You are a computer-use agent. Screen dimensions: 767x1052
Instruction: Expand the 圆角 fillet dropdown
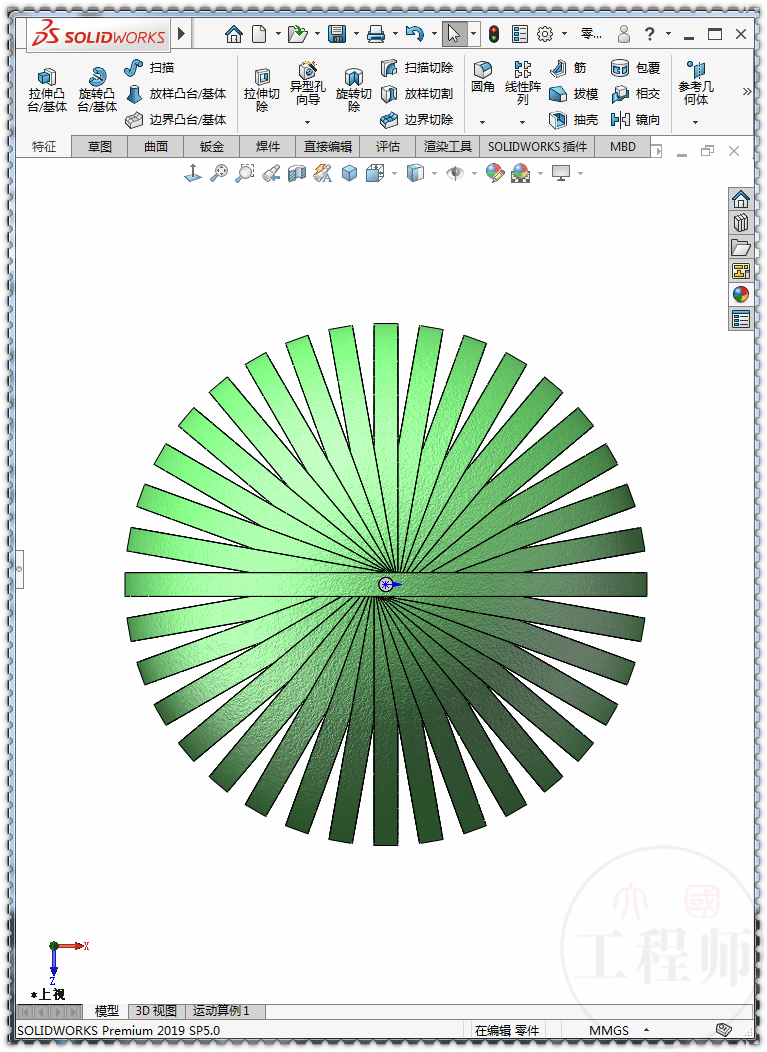point(482,122)
